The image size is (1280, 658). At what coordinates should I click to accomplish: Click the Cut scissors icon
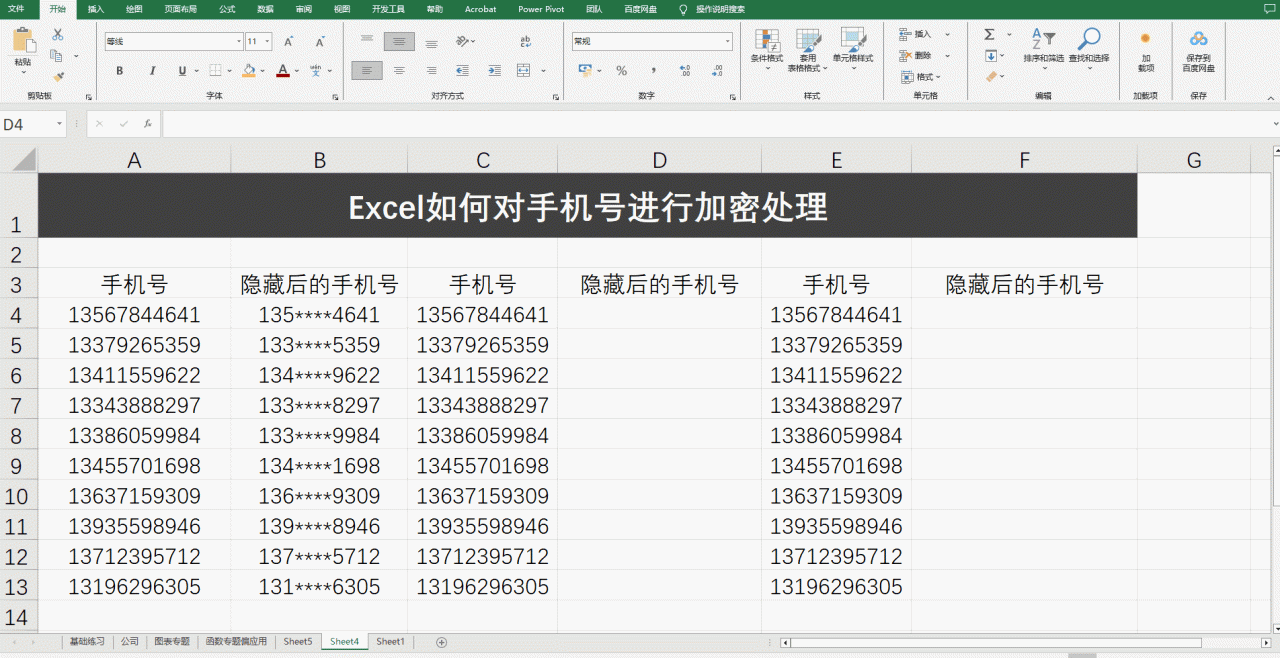click(x=57, y=34)
